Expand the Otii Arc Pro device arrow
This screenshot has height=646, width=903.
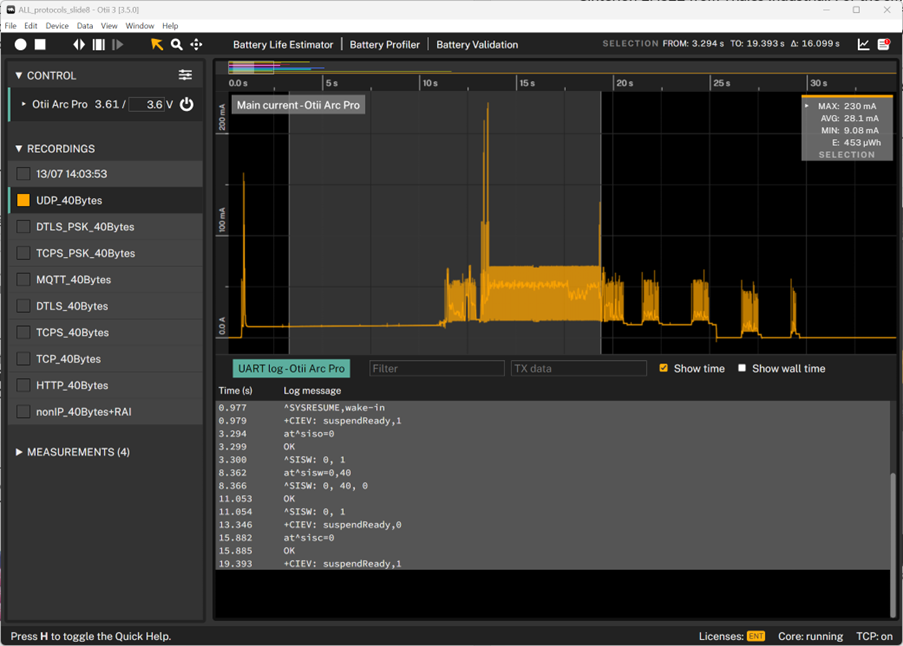(24, 104)
